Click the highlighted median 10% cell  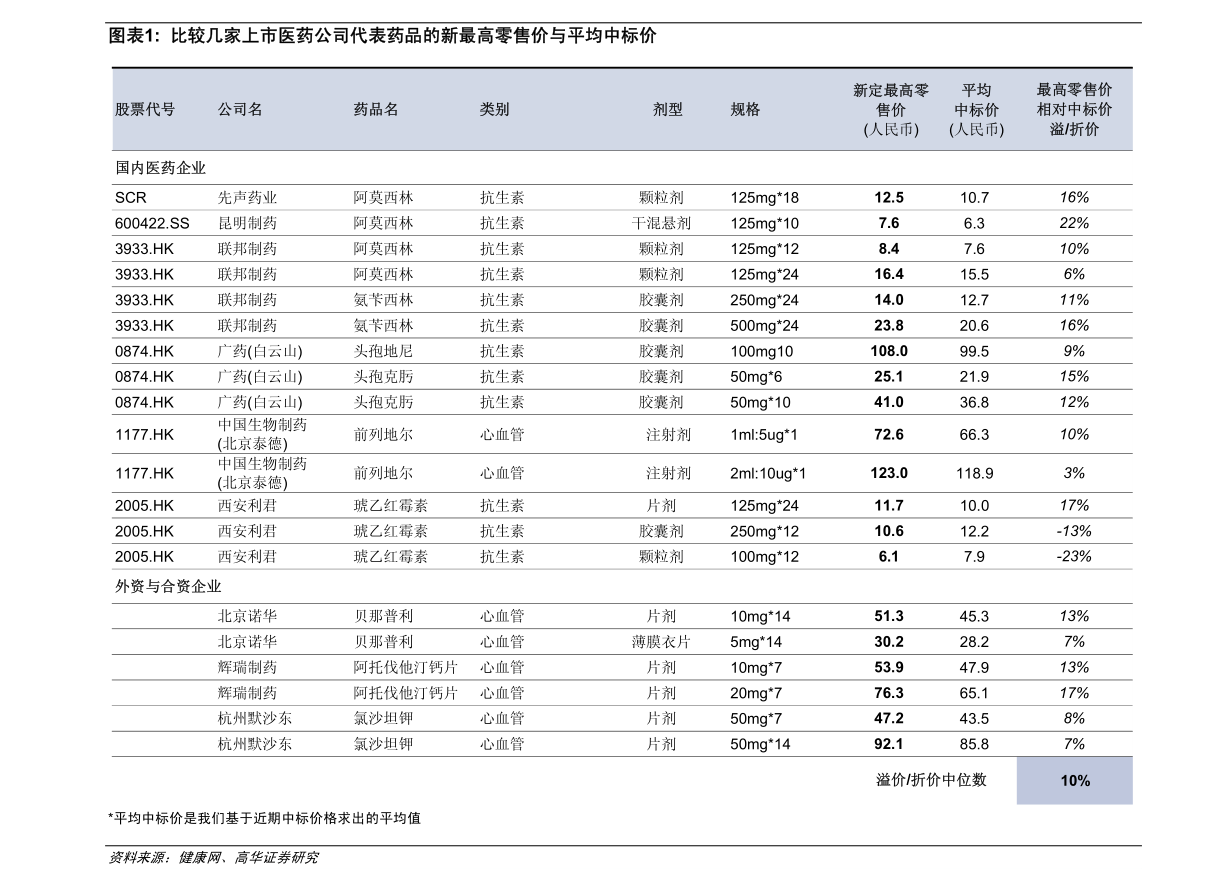coord(1075,780)
